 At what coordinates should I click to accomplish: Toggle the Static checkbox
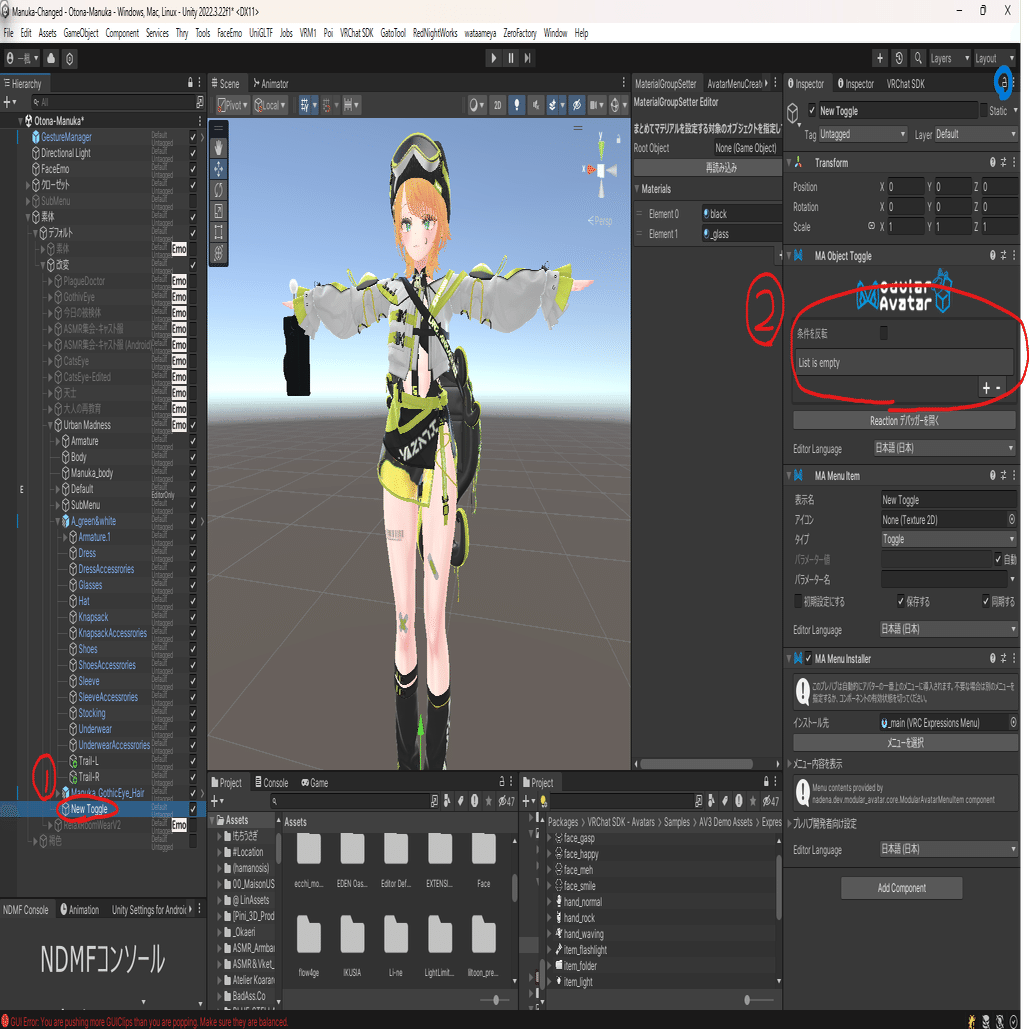tap(984, 110)
